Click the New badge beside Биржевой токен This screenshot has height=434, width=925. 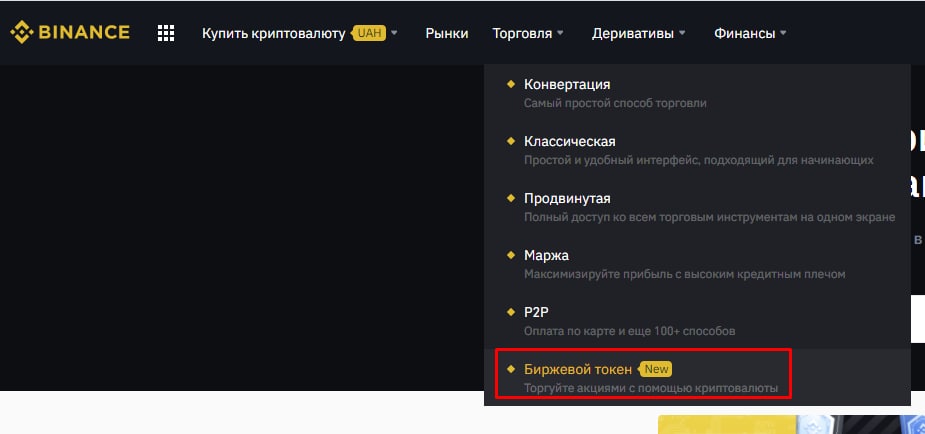pos(655,369)
